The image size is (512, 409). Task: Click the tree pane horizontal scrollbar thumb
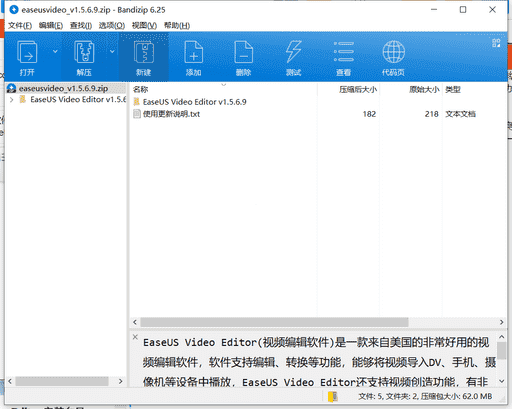[x=62, y=381]
